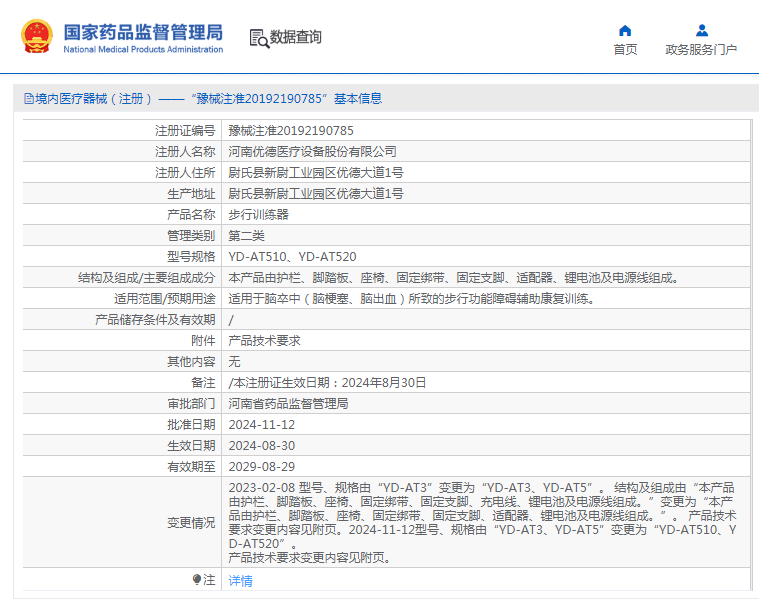Click the 审批部门 label
This screenshot has width=759, height=600.
191,404
